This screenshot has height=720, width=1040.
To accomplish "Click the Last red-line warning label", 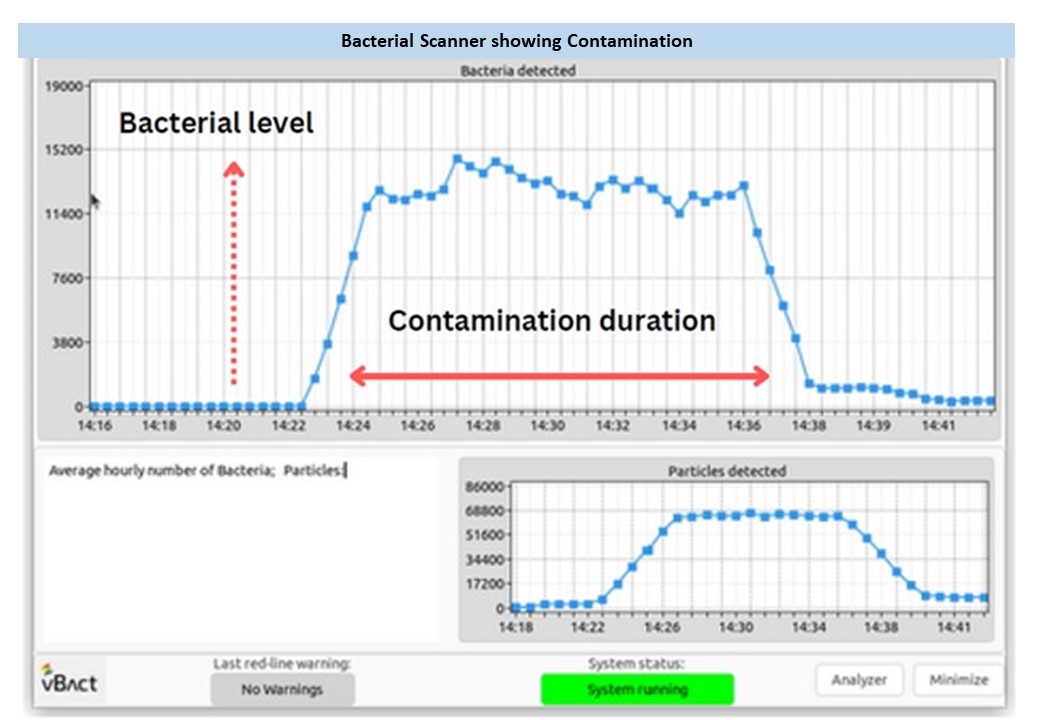I will coord(281,663).
